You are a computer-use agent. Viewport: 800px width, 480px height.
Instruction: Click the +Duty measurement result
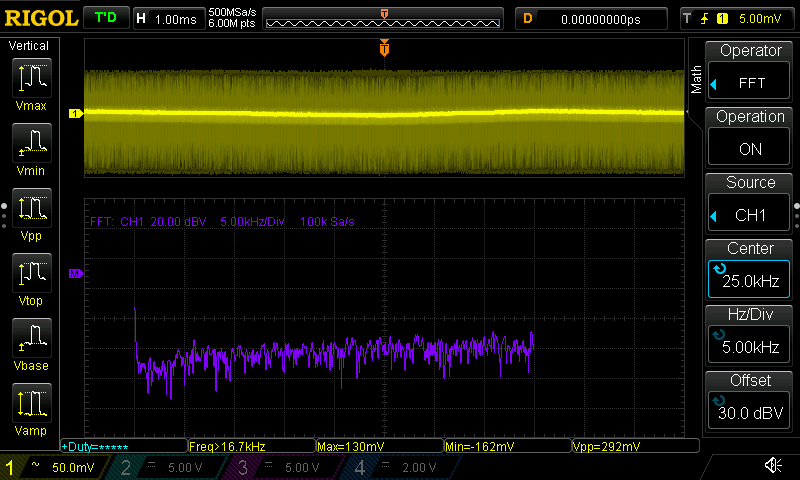tap(124, 446)
